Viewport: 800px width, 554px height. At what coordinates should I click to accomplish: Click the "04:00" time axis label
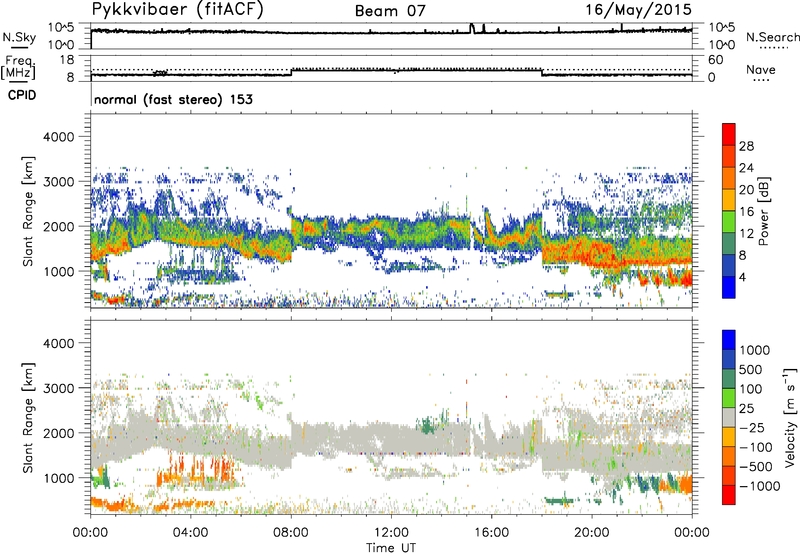(x=191, y=533)
